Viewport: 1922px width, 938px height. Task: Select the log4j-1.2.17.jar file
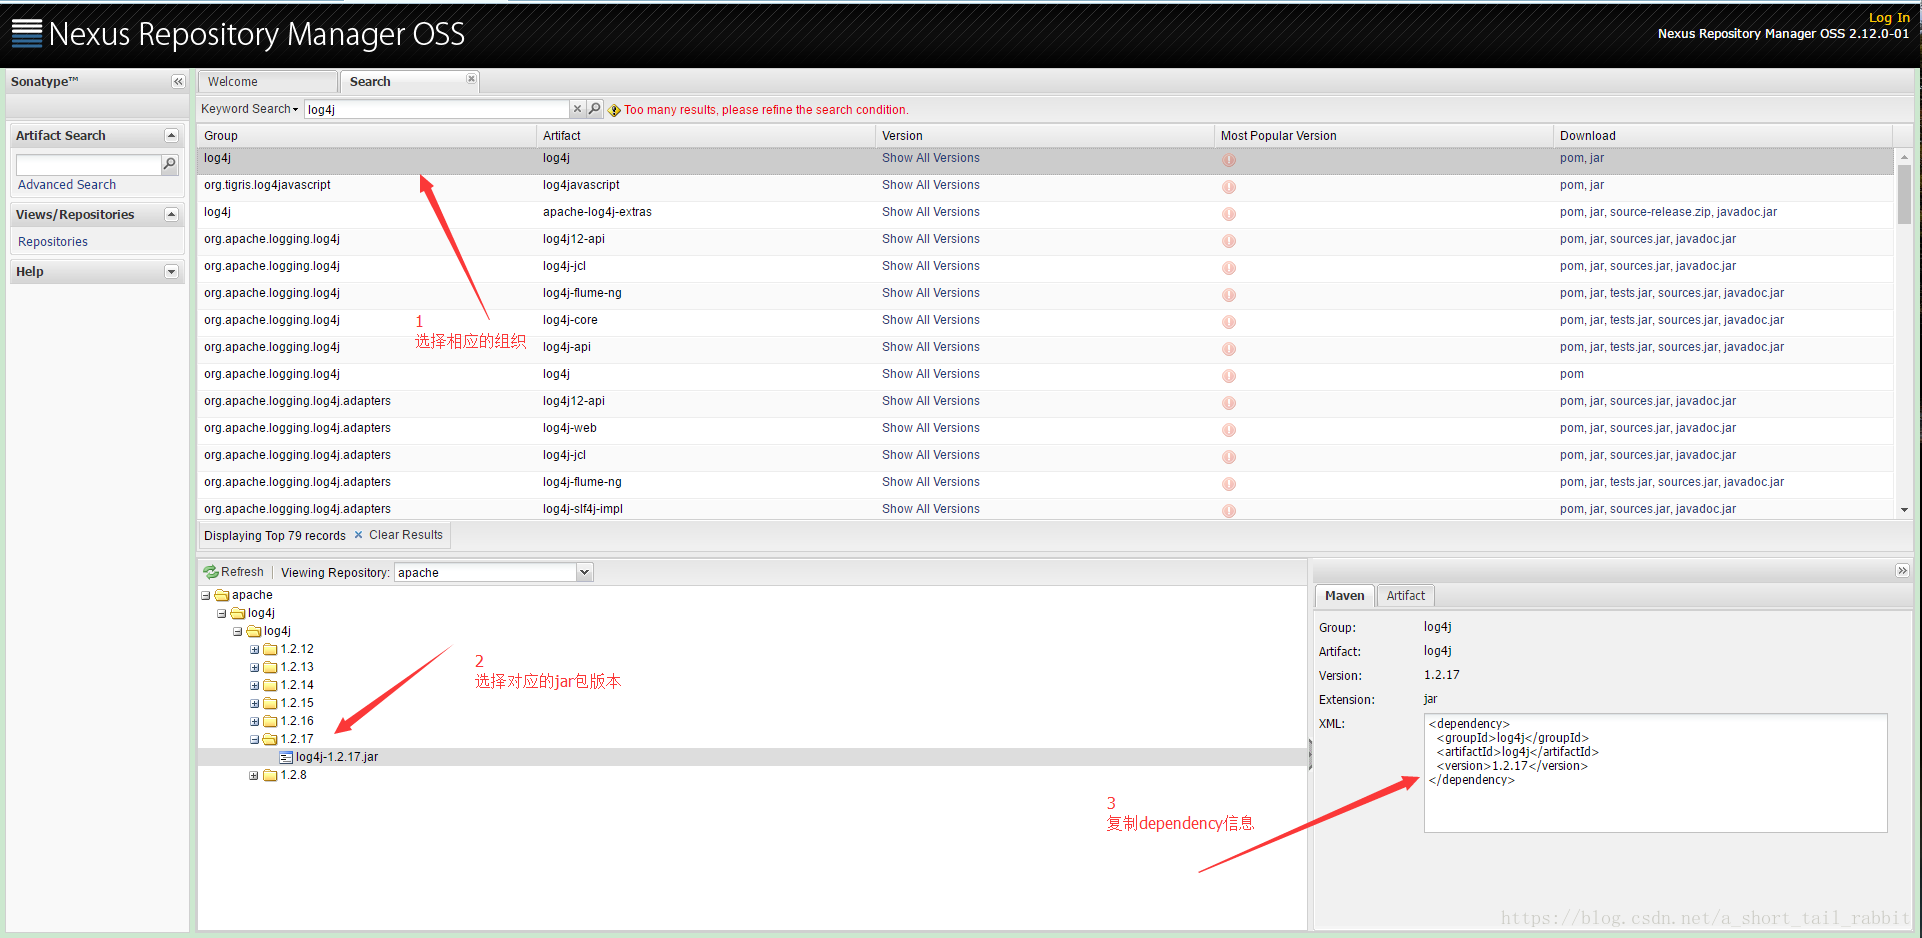click(337, 757)
